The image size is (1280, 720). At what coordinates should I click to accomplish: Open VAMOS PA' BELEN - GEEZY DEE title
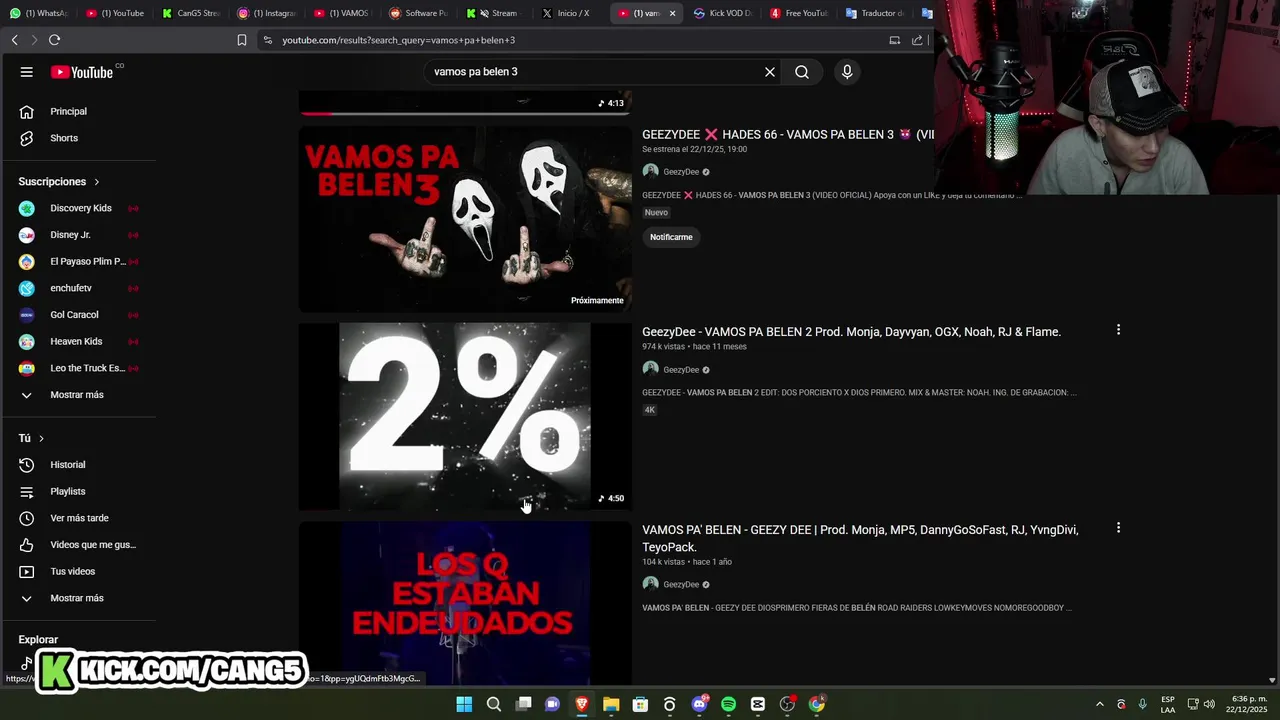pos(860,538)
